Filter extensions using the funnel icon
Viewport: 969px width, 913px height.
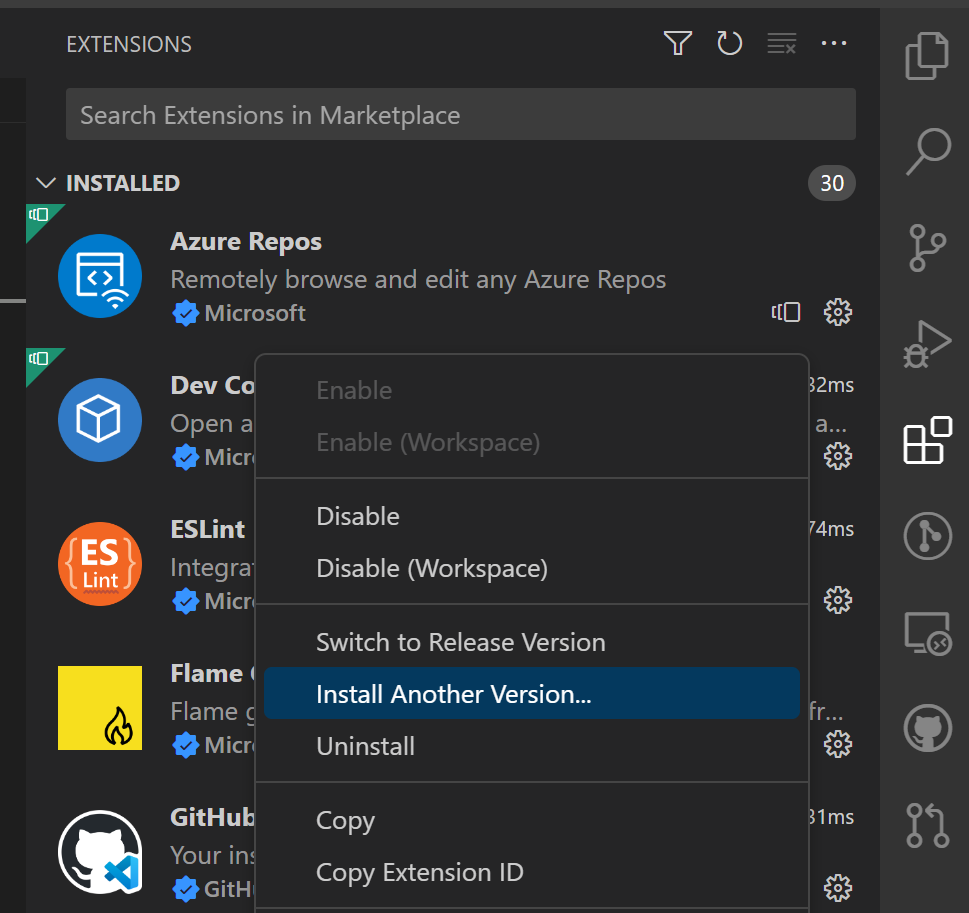coord(677,43)
